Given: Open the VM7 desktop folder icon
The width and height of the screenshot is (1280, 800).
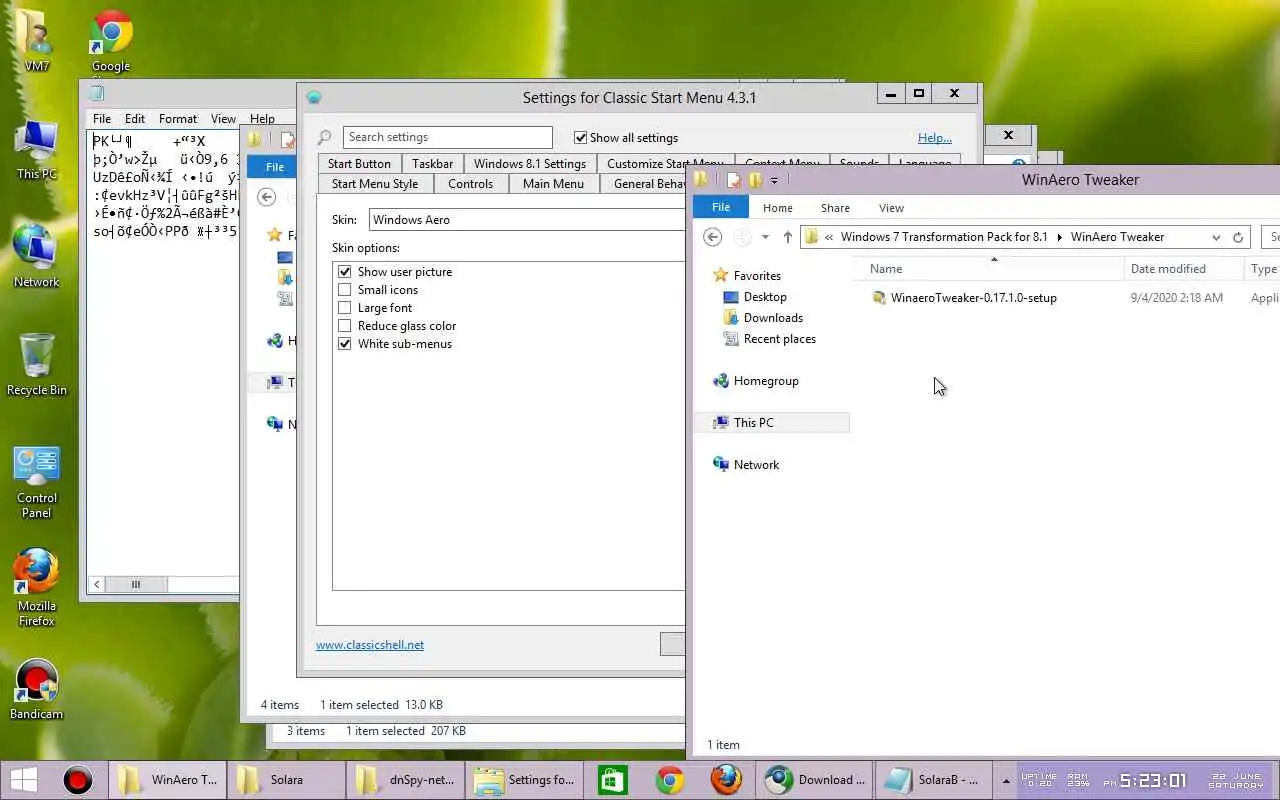Looking at the screenshot, I should [36, 40].
